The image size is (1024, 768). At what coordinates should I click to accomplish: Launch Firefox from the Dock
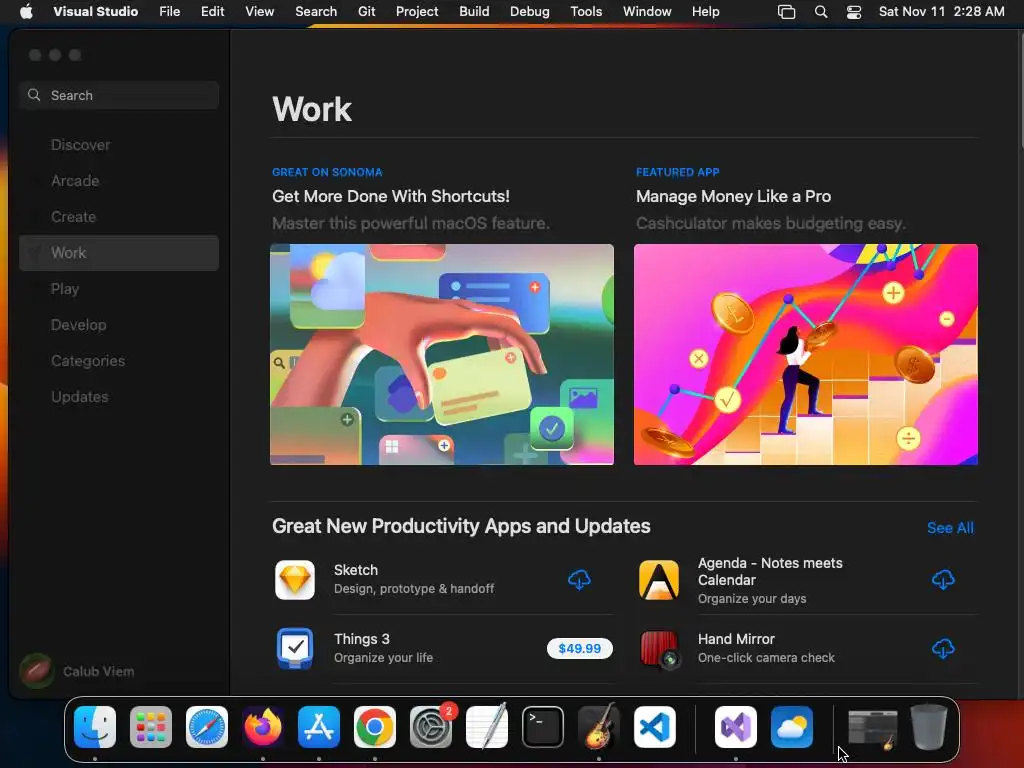263,727
